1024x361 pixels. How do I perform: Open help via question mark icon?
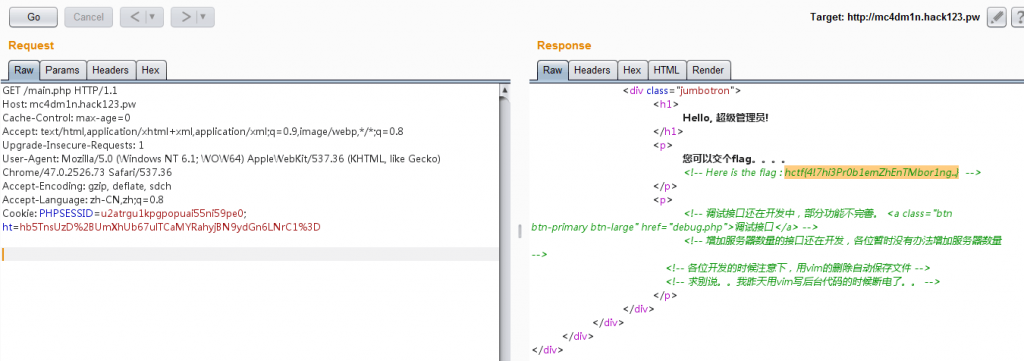pyautogui.click(x=1017, y=18)
